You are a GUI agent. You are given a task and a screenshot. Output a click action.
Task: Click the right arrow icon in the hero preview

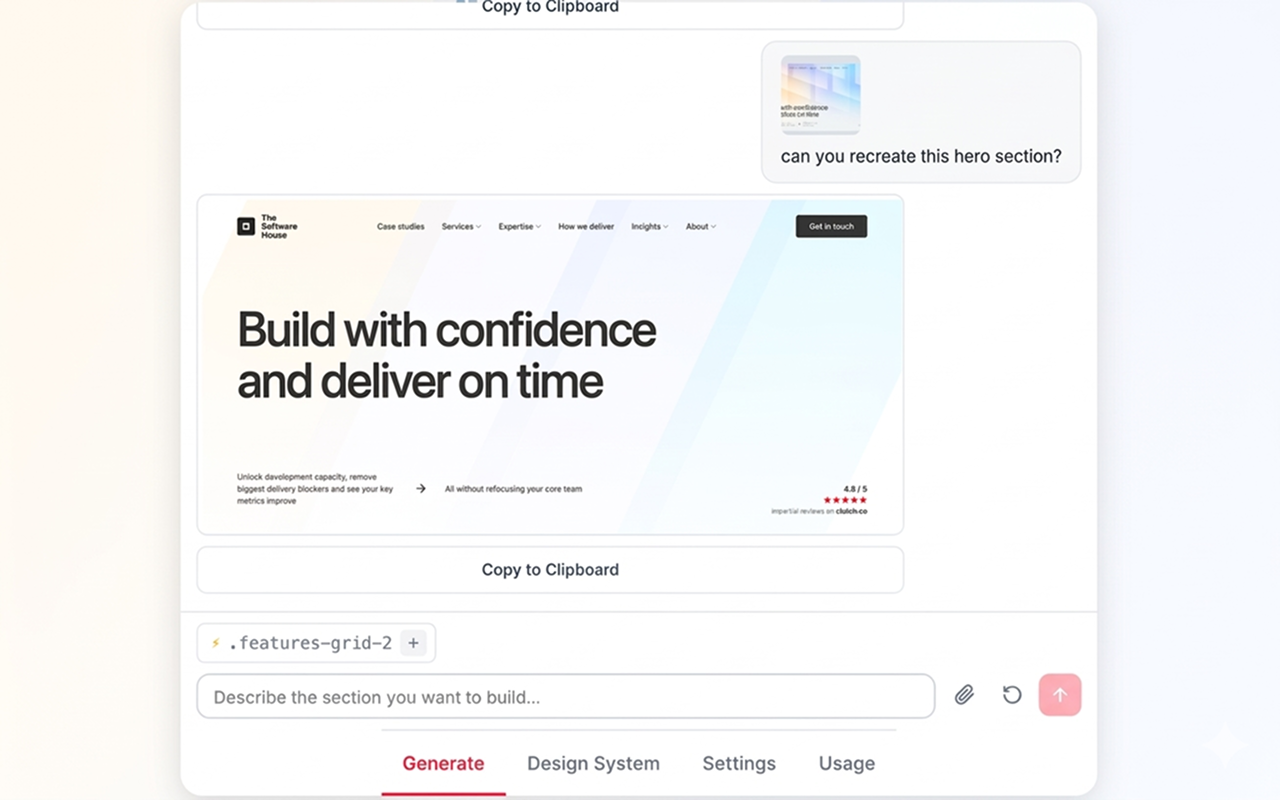(421, 489)
